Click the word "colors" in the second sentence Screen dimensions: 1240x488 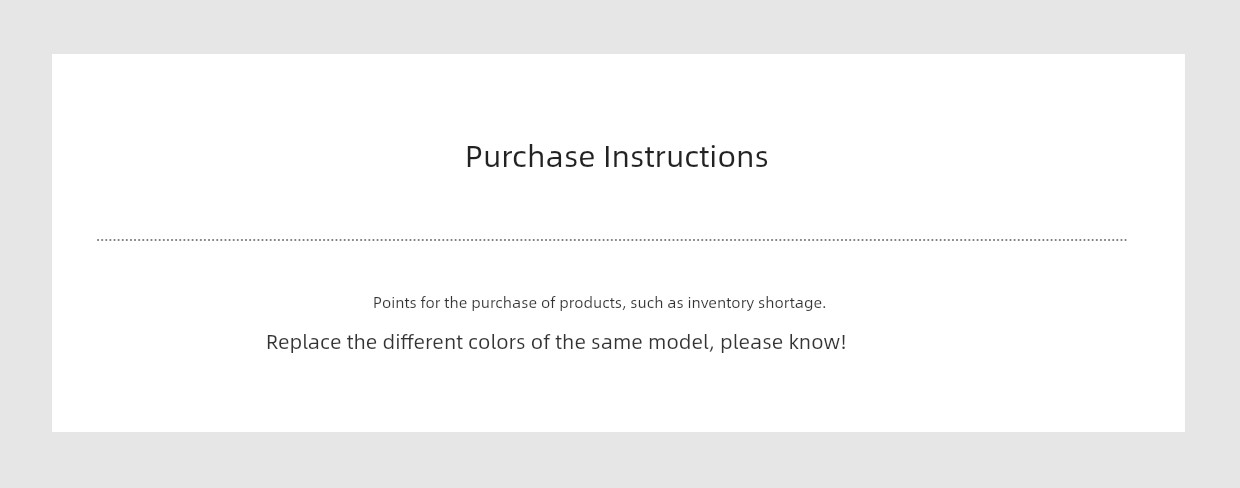pos(497,342)
